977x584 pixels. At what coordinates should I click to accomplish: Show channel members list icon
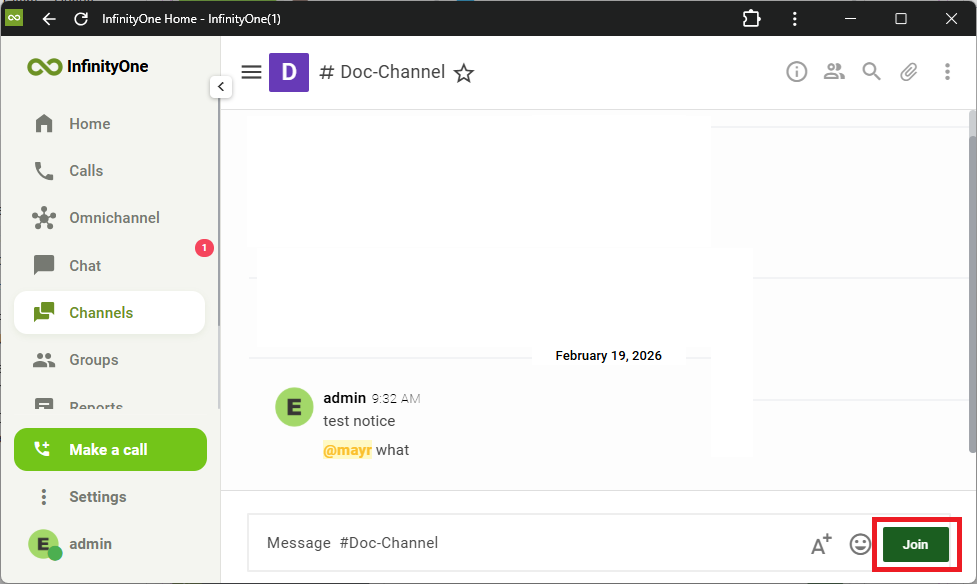click(834, 72)
